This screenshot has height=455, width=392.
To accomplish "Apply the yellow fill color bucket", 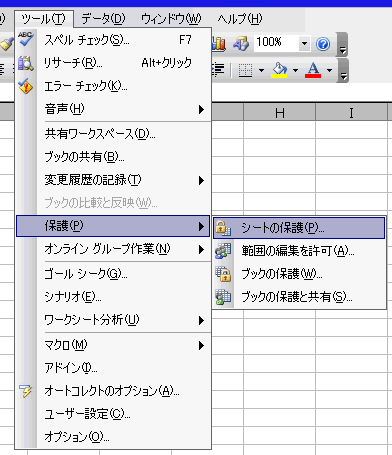I will coord(279,70).
